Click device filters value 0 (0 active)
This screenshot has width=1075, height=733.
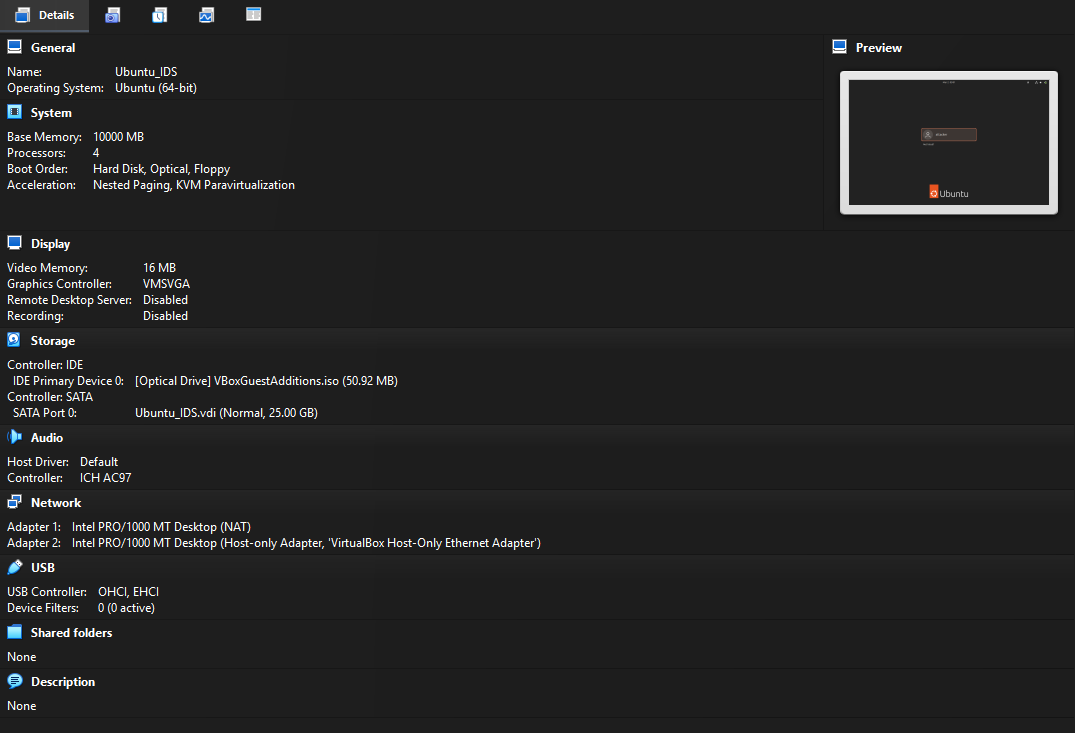(x=126, y=608)
